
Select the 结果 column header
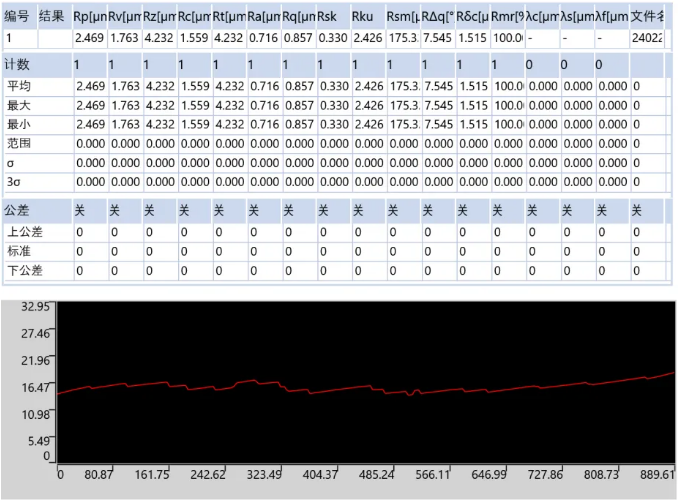coord(52,16)
